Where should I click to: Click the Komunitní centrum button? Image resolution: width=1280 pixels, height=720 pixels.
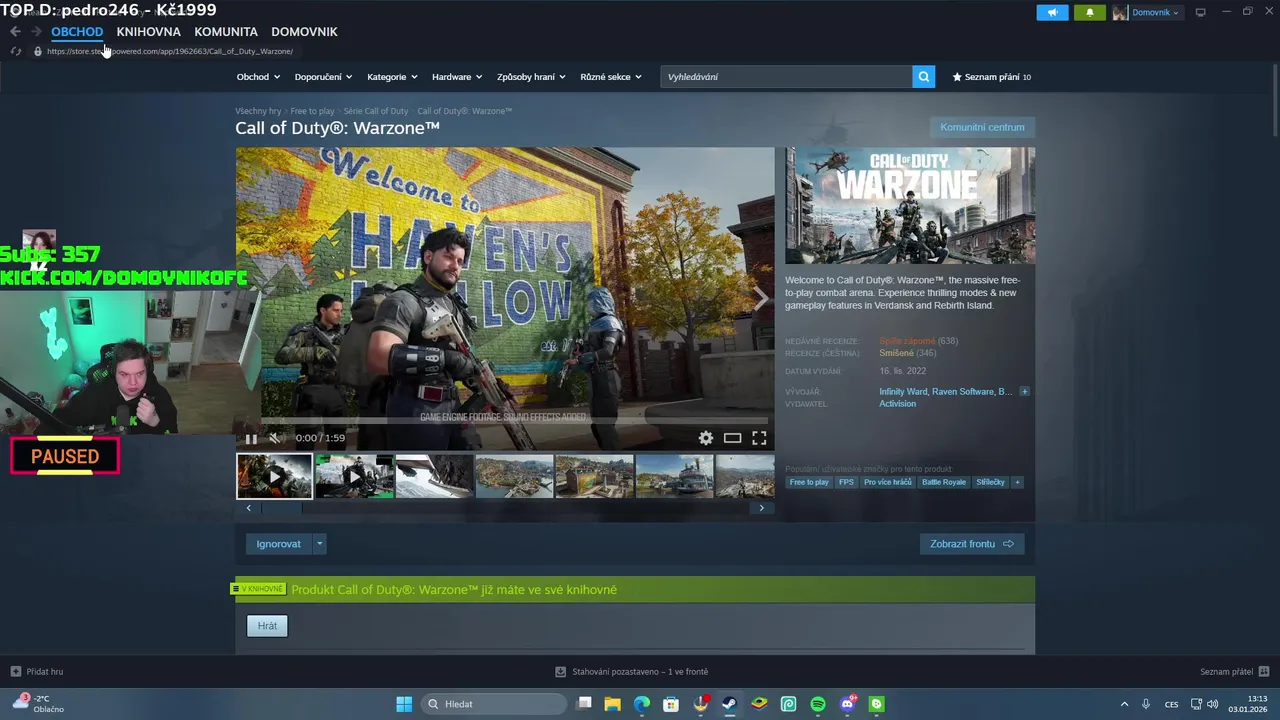pyautogui.click(x=982, y=127)
